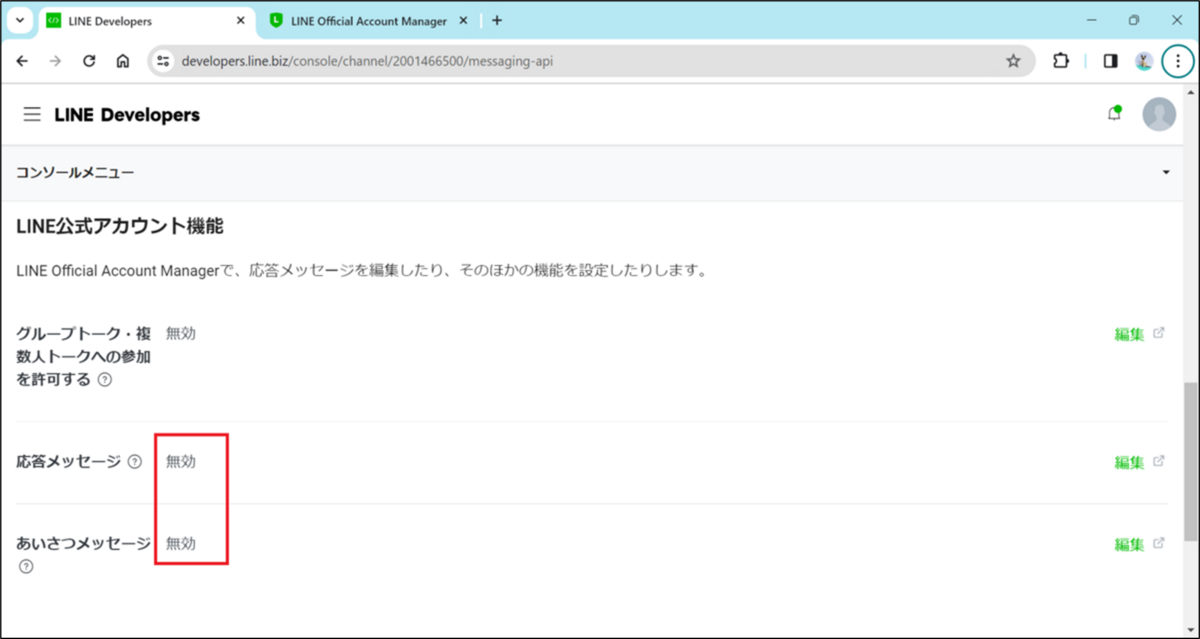
Task: Open the hamburger menu beside LINE Developers
Action: (x=32, y=115)
